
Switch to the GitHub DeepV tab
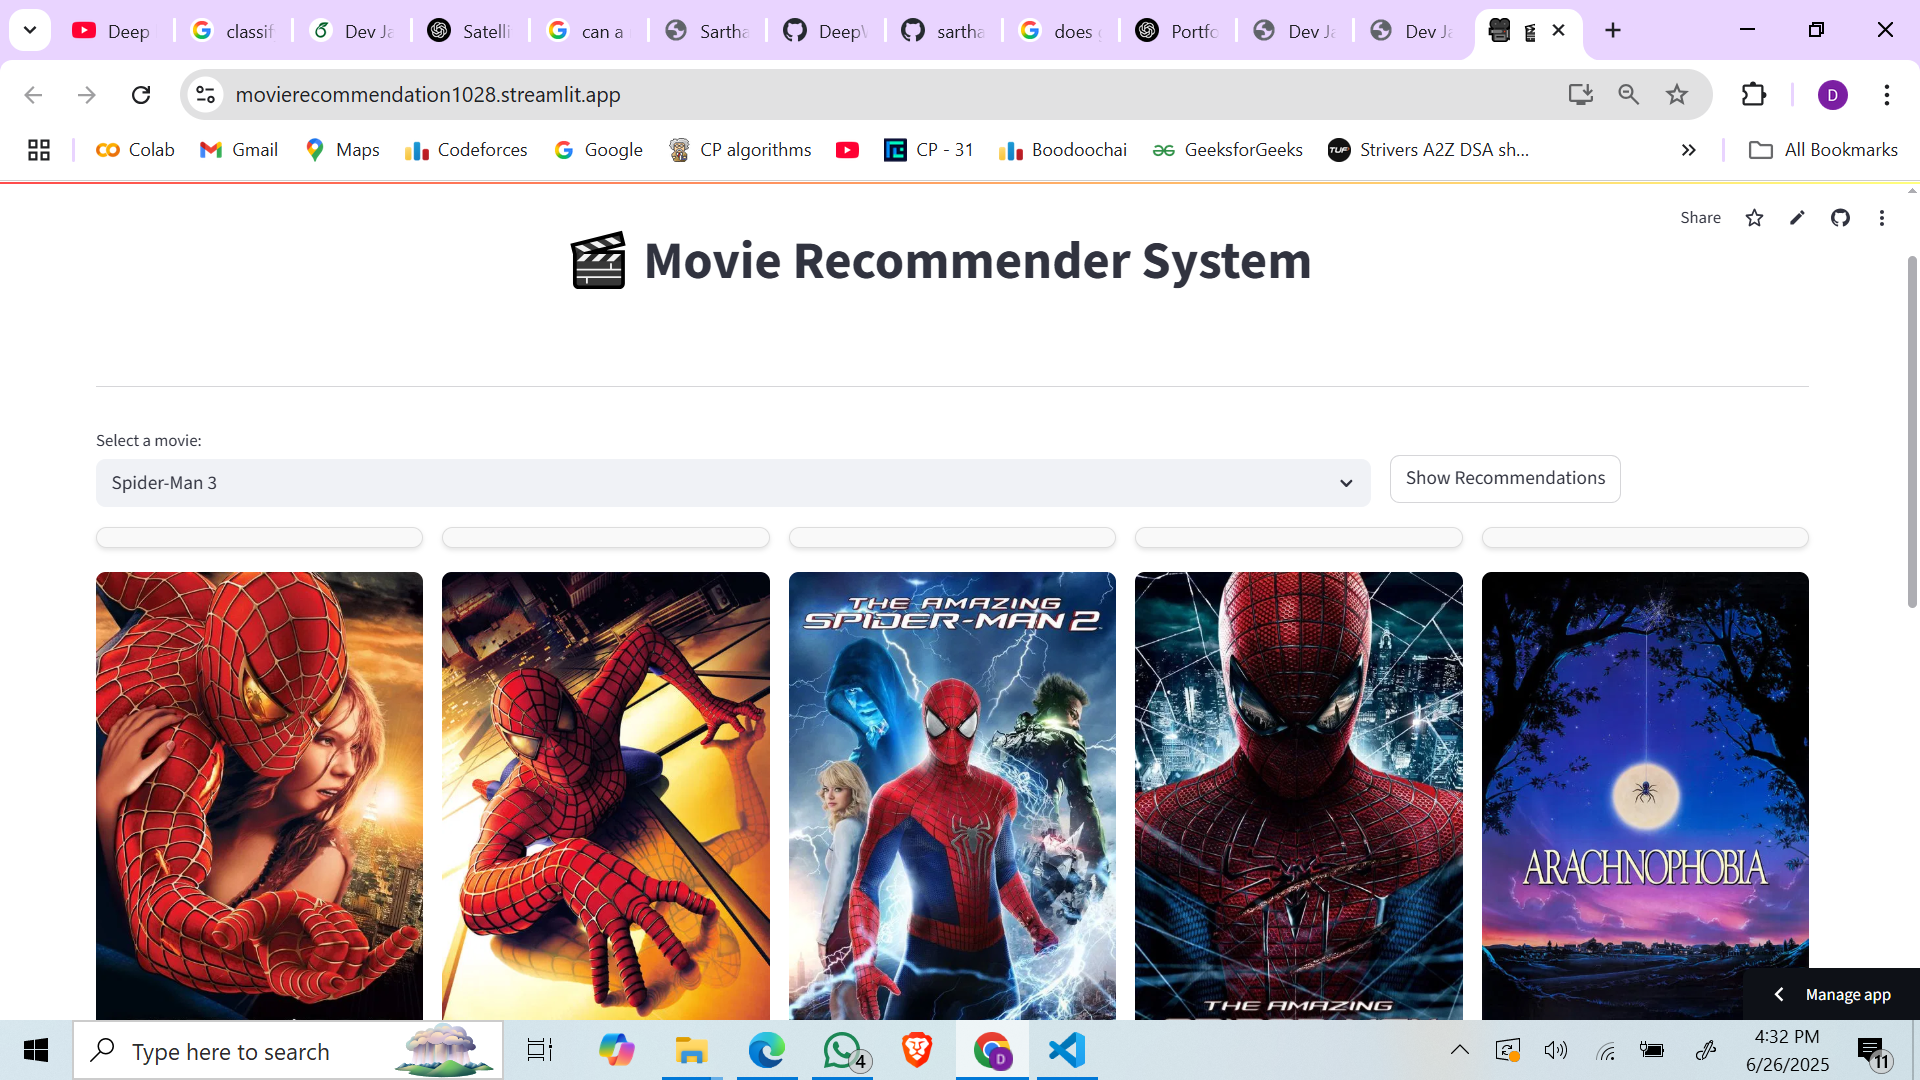coord(825,31)
